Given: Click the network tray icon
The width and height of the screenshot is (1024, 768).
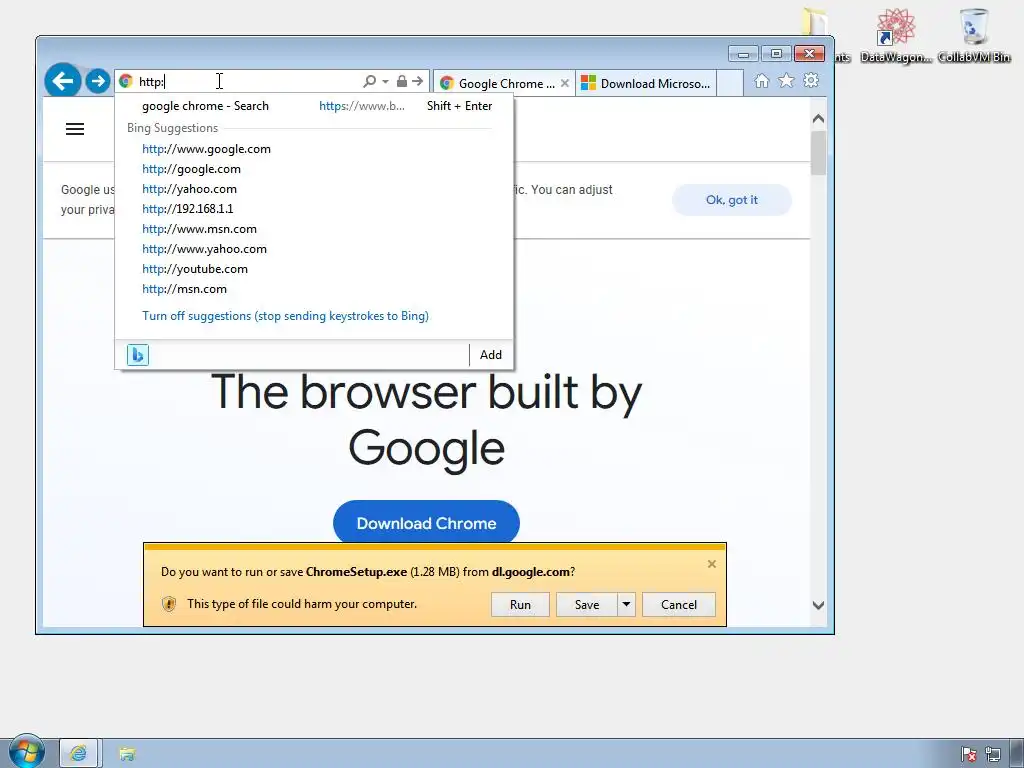Looking at the screenshot, I should coord(993,755).
